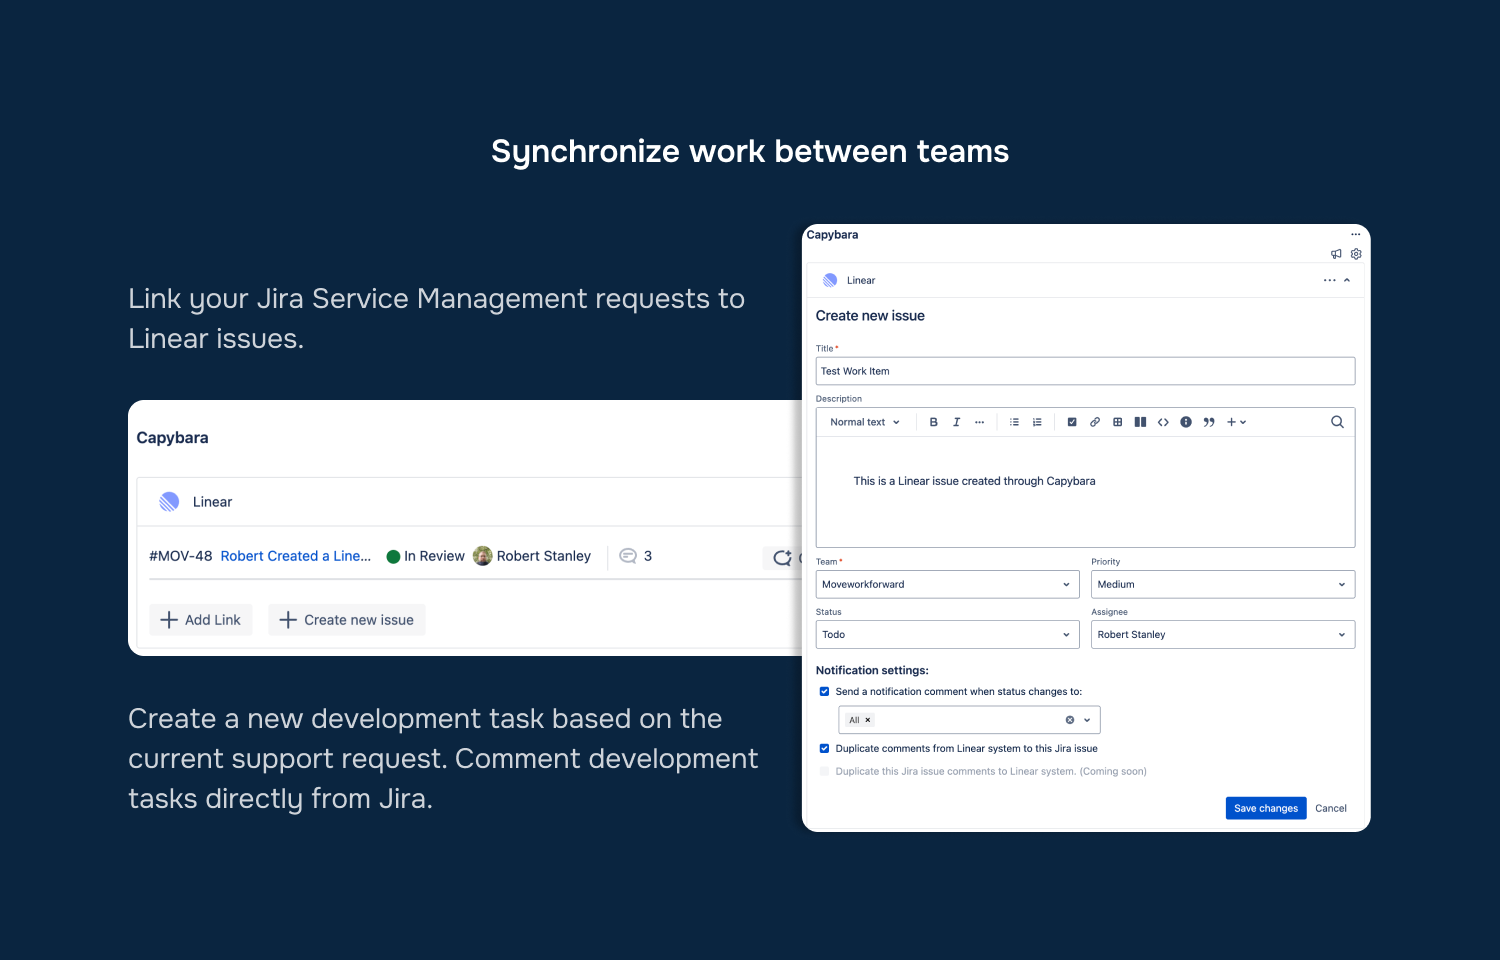Insert a table into the description
The image size is (1500, 960).
pos(1117,421)
